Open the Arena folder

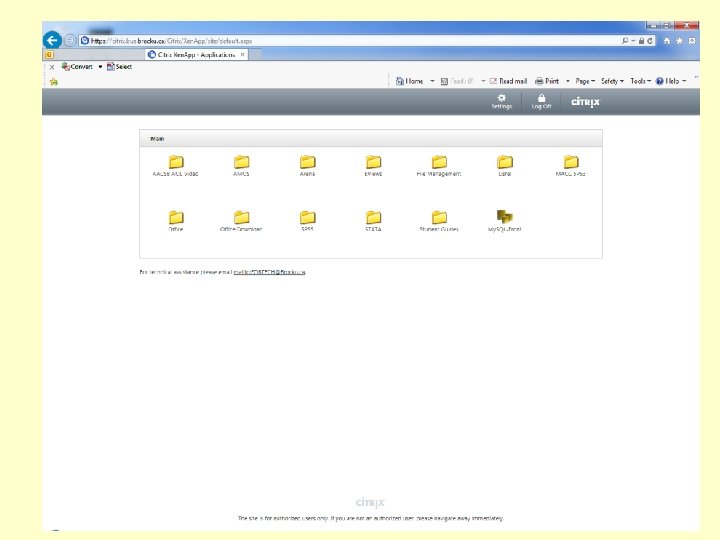point(307,166)
